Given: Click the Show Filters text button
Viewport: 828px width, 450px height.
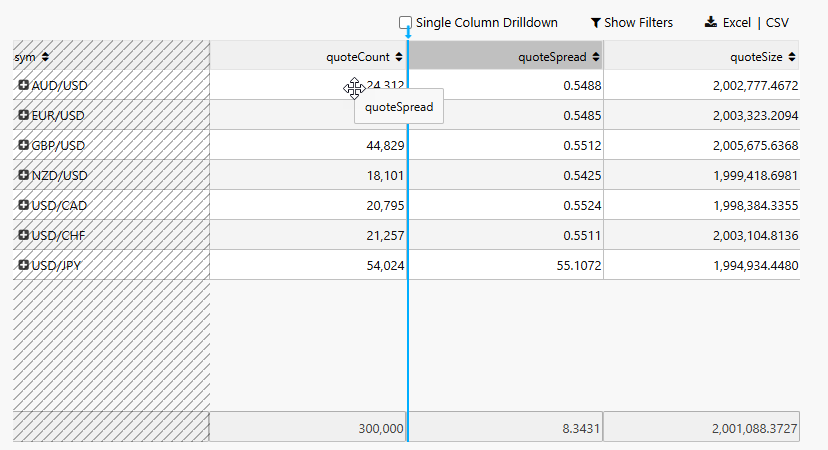Looking at the screenshot, I should pos(638,23).
